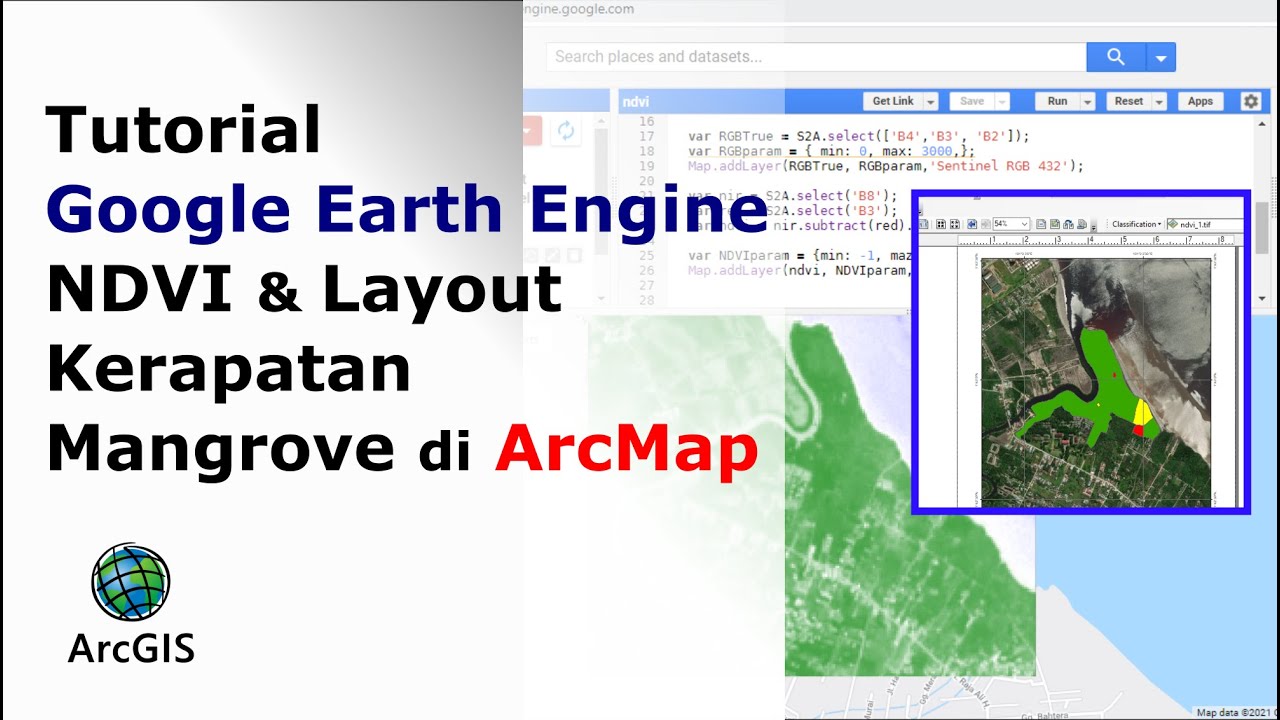
Task: Open ArcMap layout toolbar options arrow
Action: 1093,228
